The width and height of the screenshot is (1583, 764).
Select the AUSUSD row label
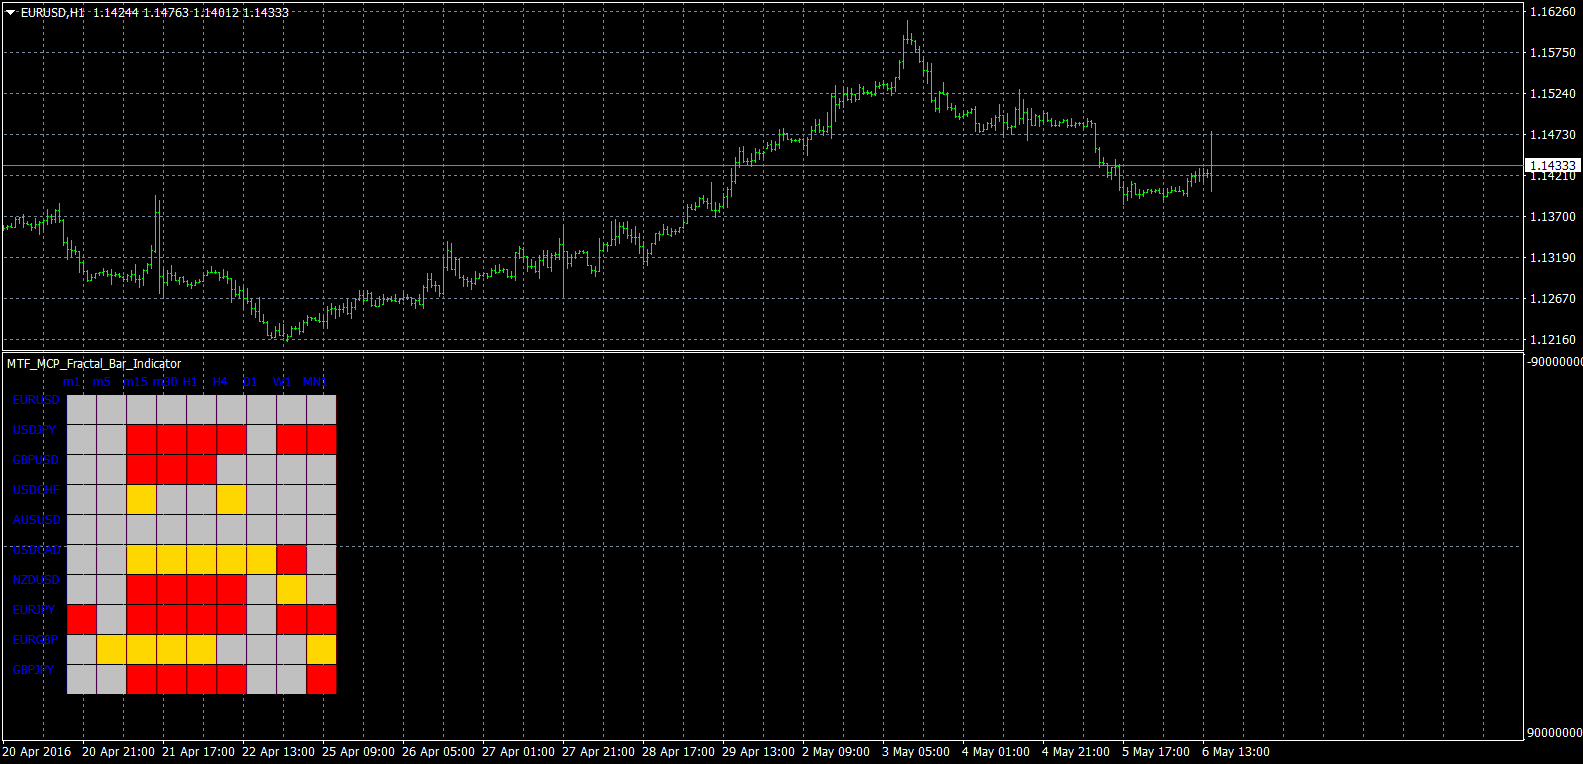[x=37, y=520]
